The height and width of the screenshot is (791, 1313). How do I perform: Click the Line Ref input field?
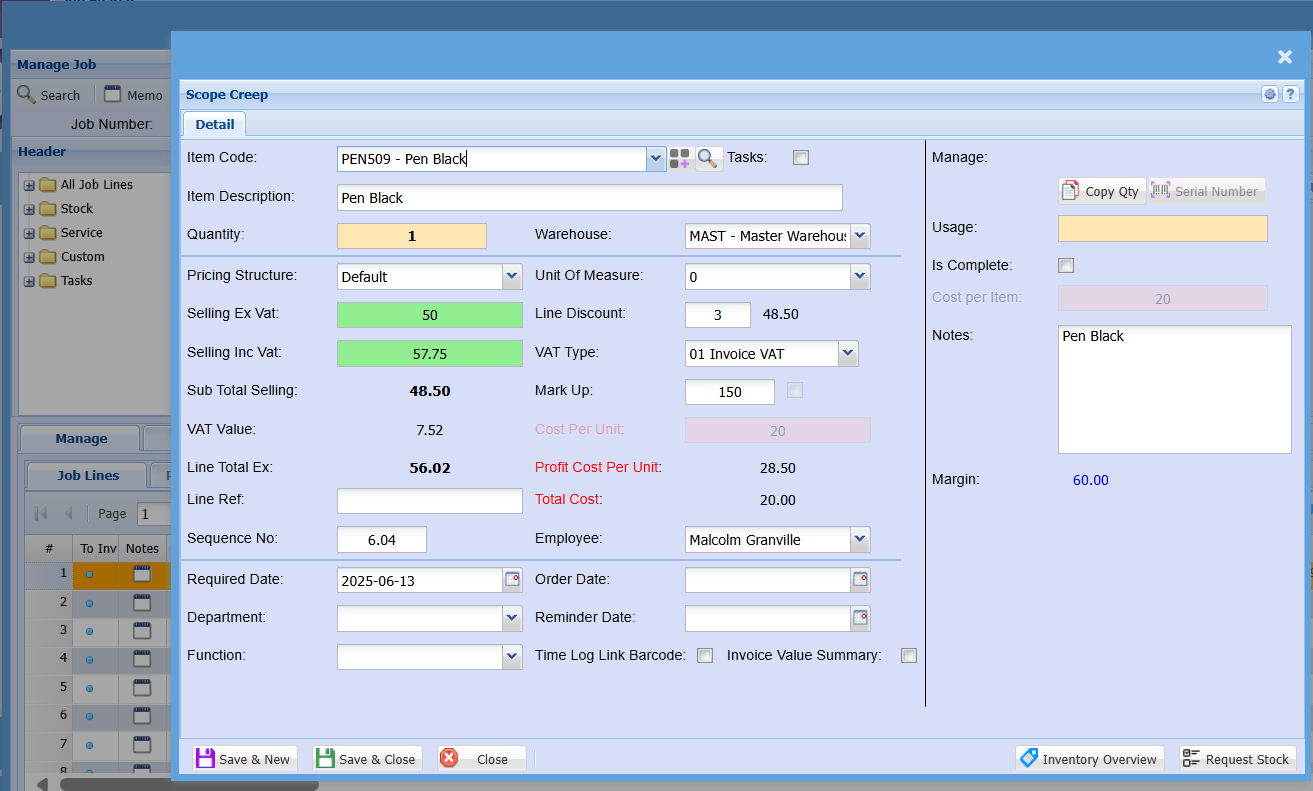click(x=430, y=501)
